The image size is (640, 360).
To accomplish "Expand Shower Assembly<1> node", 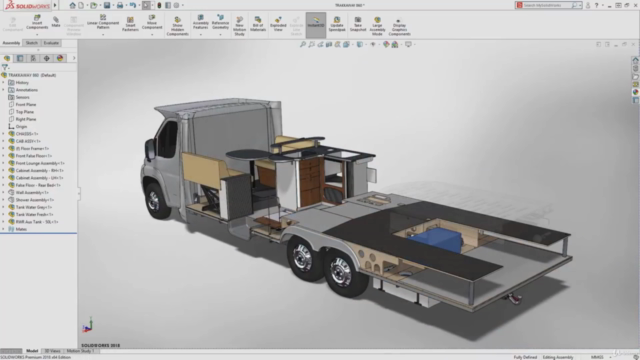I will point(4,200).
